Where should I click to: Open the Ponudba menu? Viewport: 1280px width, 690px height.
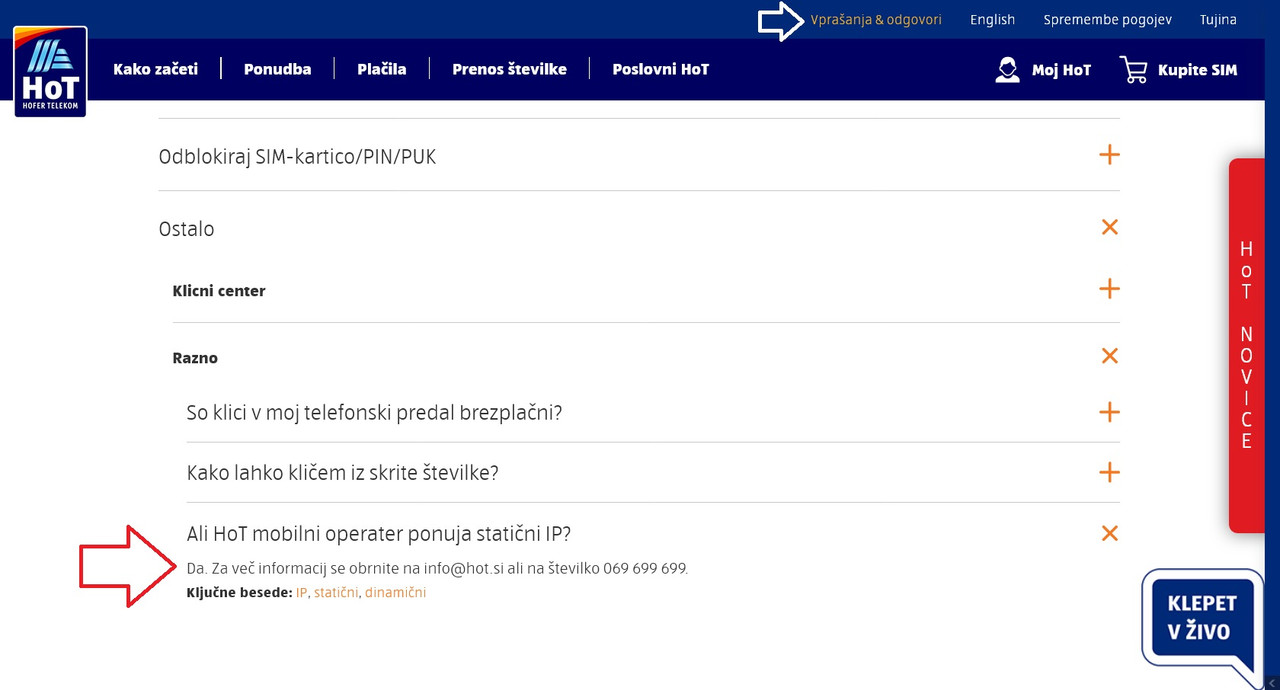[x=277, y=69]
